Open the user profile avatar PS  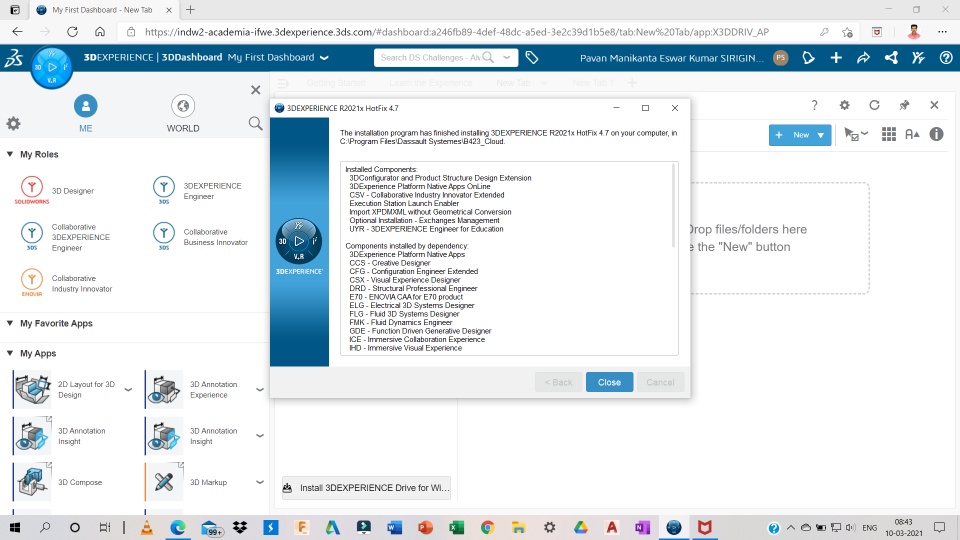point(780,58)
